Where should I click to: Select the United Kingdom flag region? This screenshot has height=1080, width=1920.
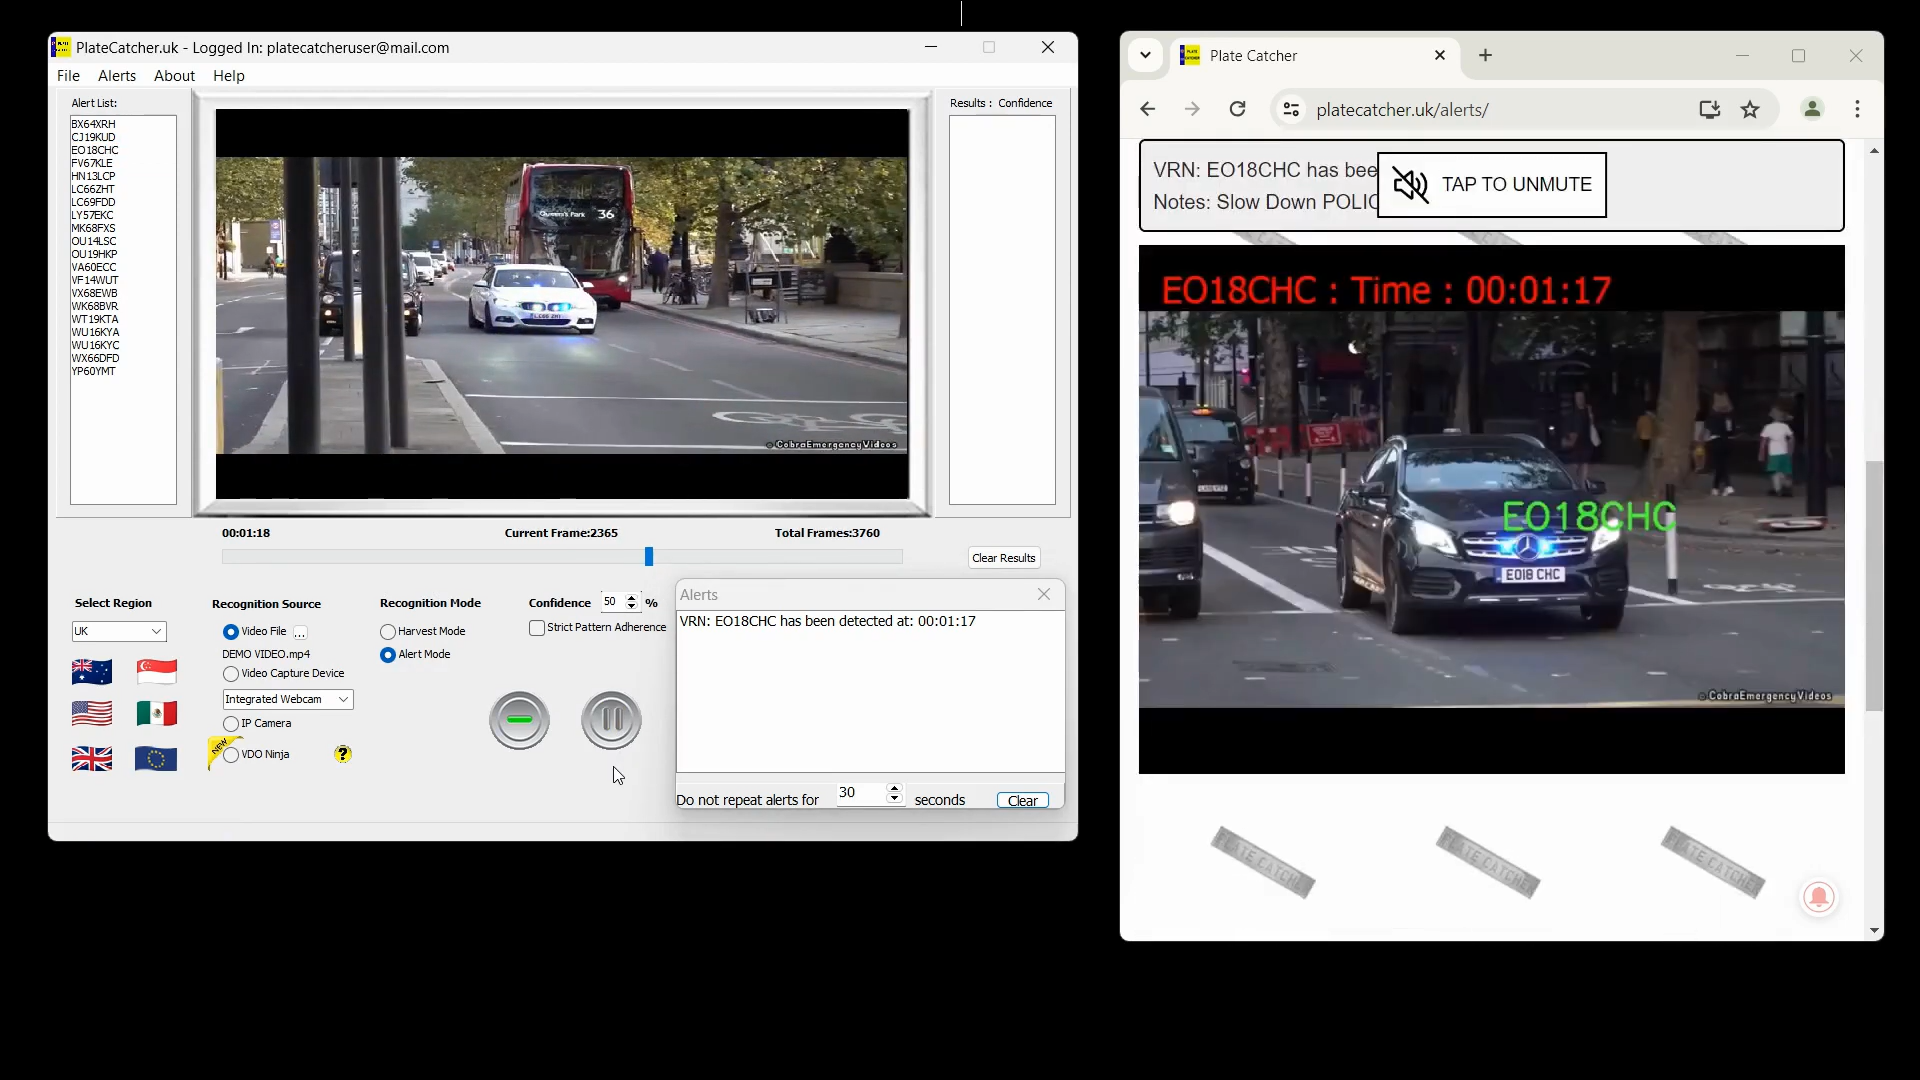pyautogui.click(x=92, y=759)
